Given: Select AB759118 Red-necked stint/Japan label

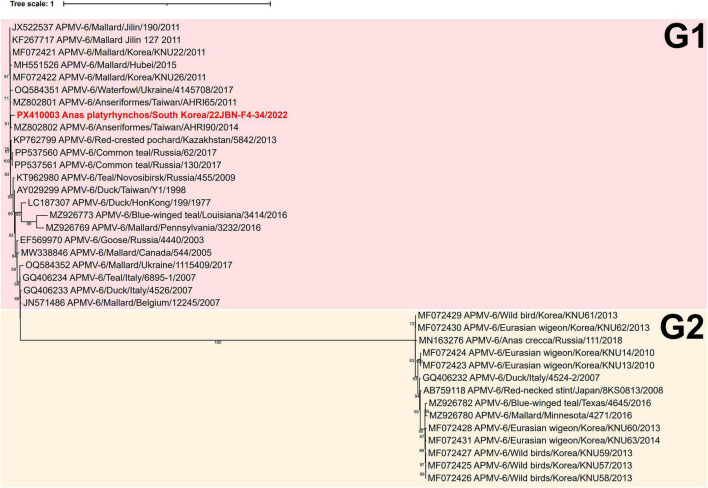Looking at the screenshot, I should tap(543, 390).
